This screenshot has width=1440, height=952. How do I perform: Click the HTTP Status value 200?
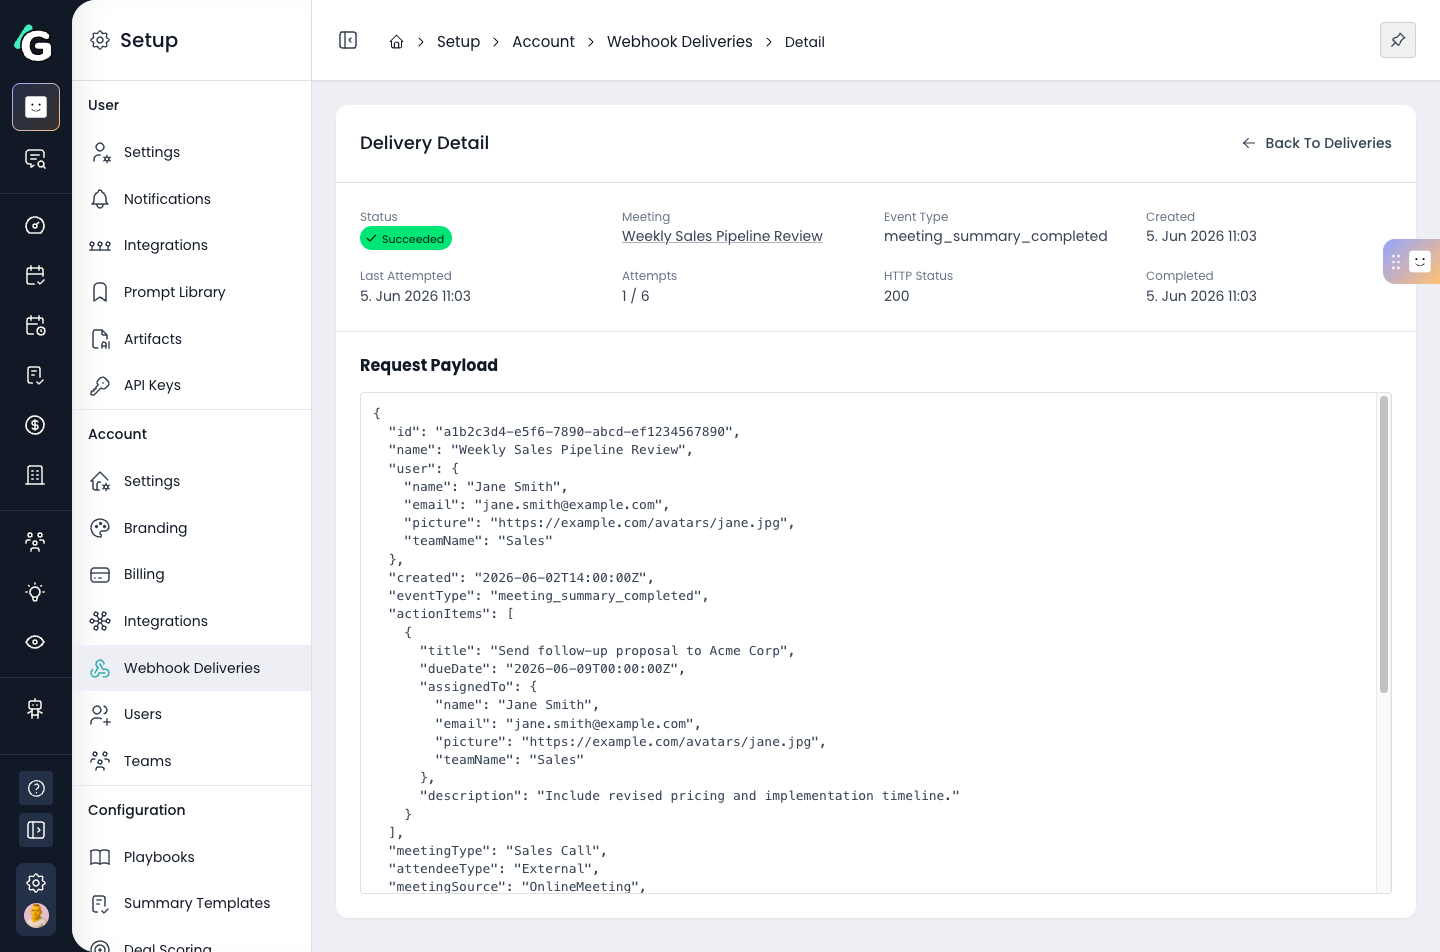click(896, 296)
